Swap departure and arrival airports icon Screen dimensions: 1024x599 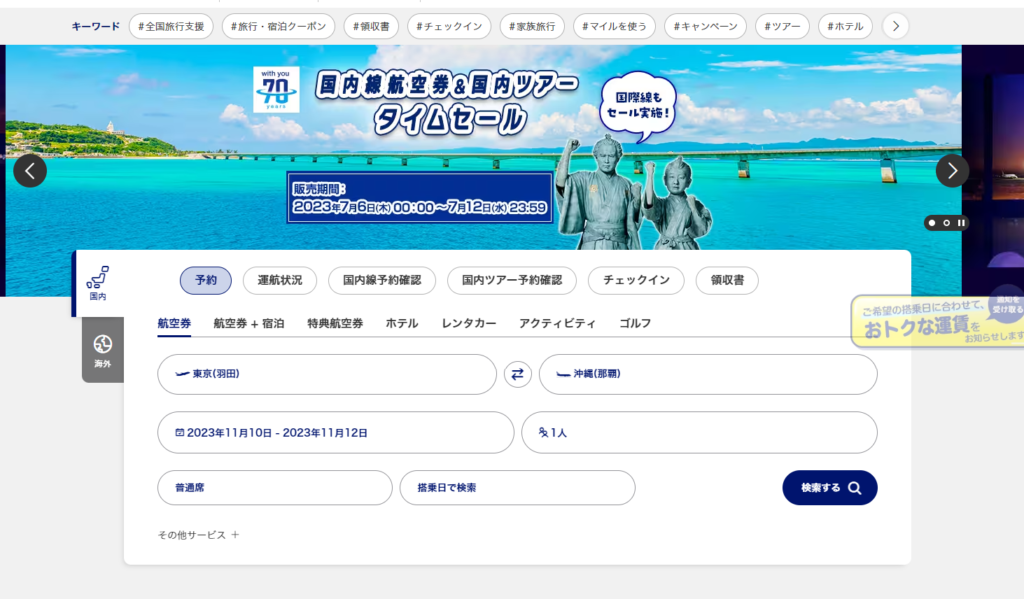517,374
